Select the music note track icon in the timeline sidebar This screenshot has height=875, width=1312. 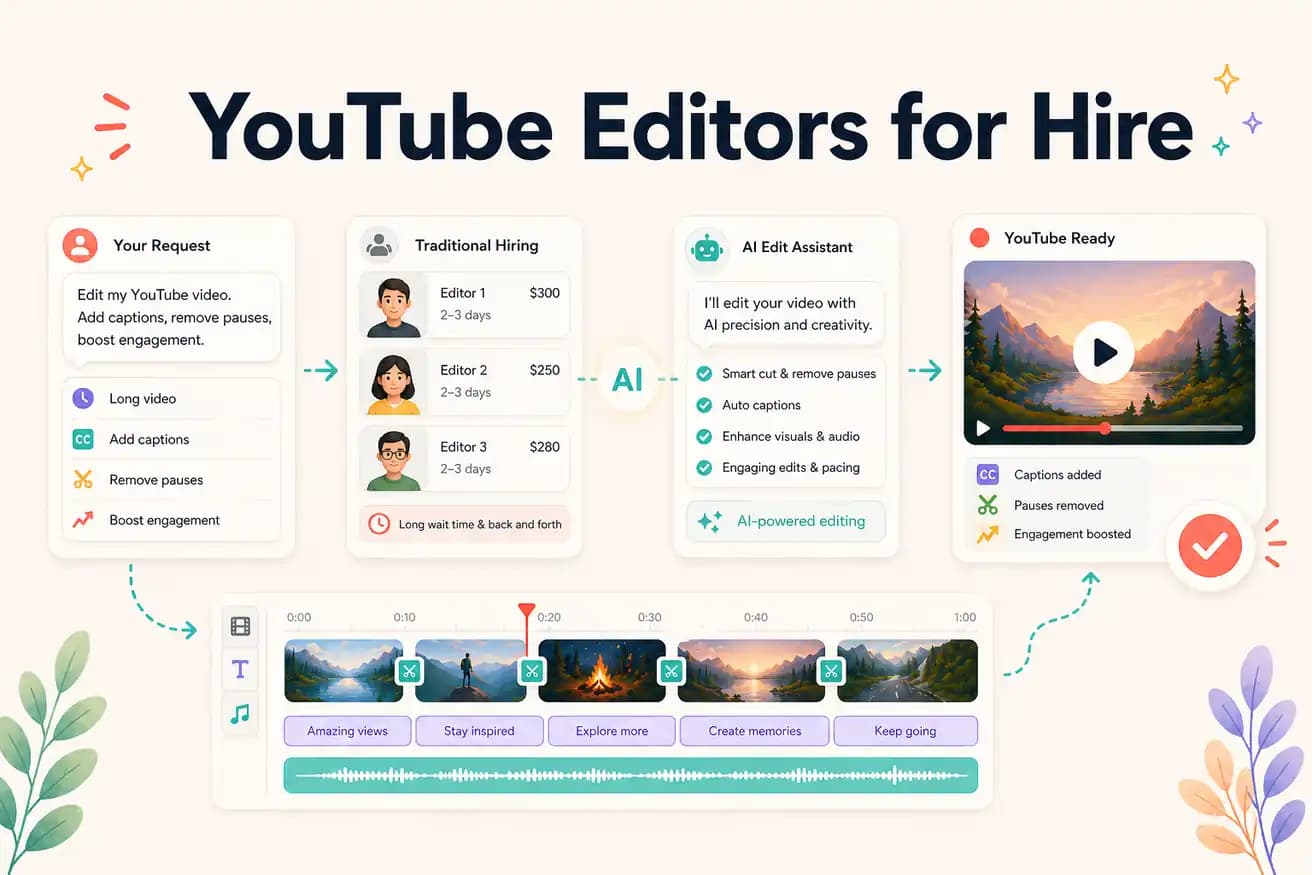[240, 714]
